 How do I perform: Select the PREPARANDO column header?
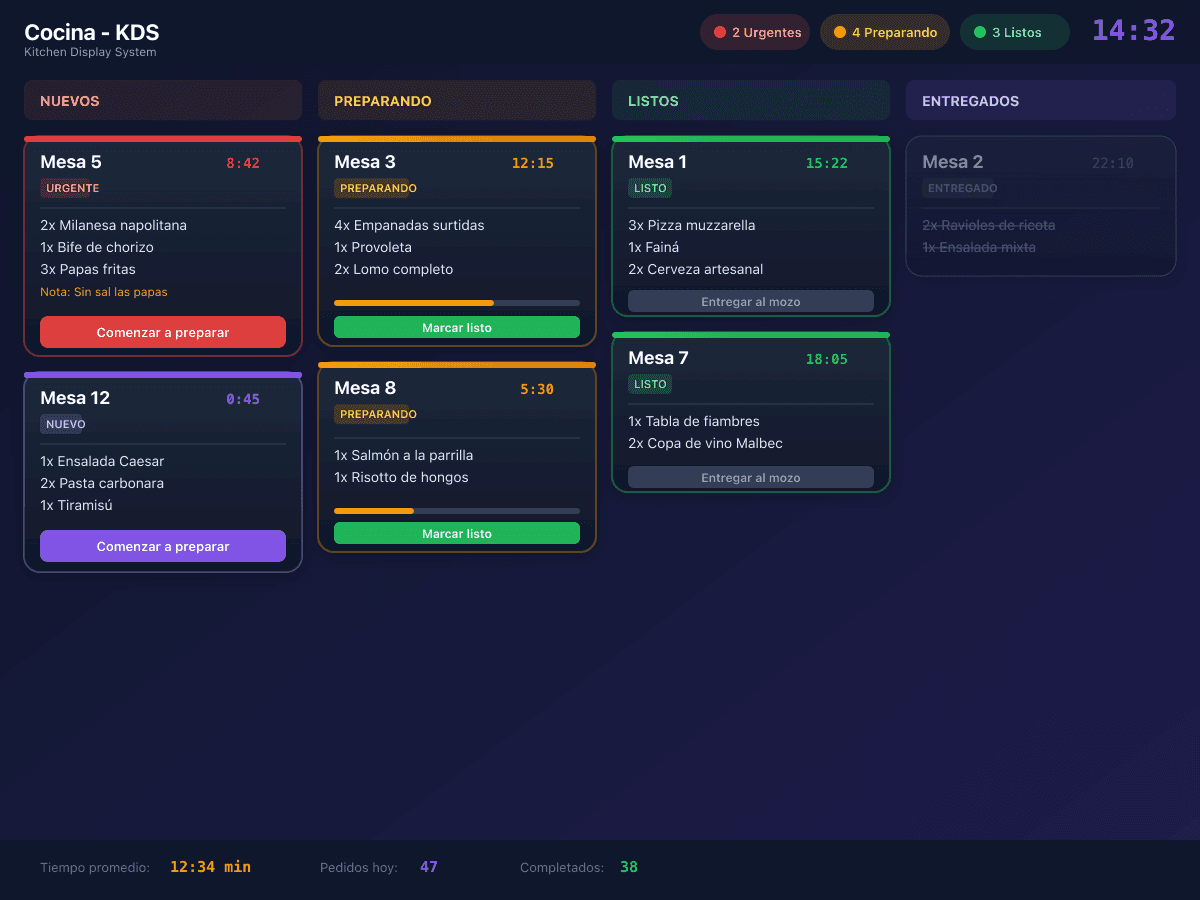[457, 100]
